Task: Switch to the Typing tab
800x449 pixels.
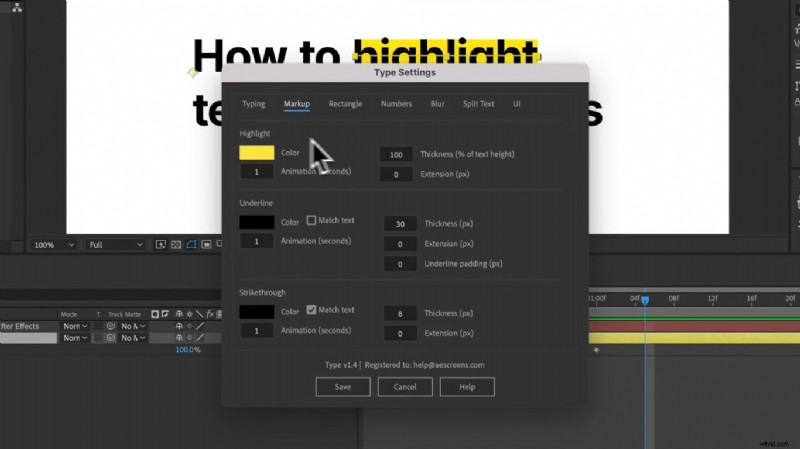Action: (254, 104)
